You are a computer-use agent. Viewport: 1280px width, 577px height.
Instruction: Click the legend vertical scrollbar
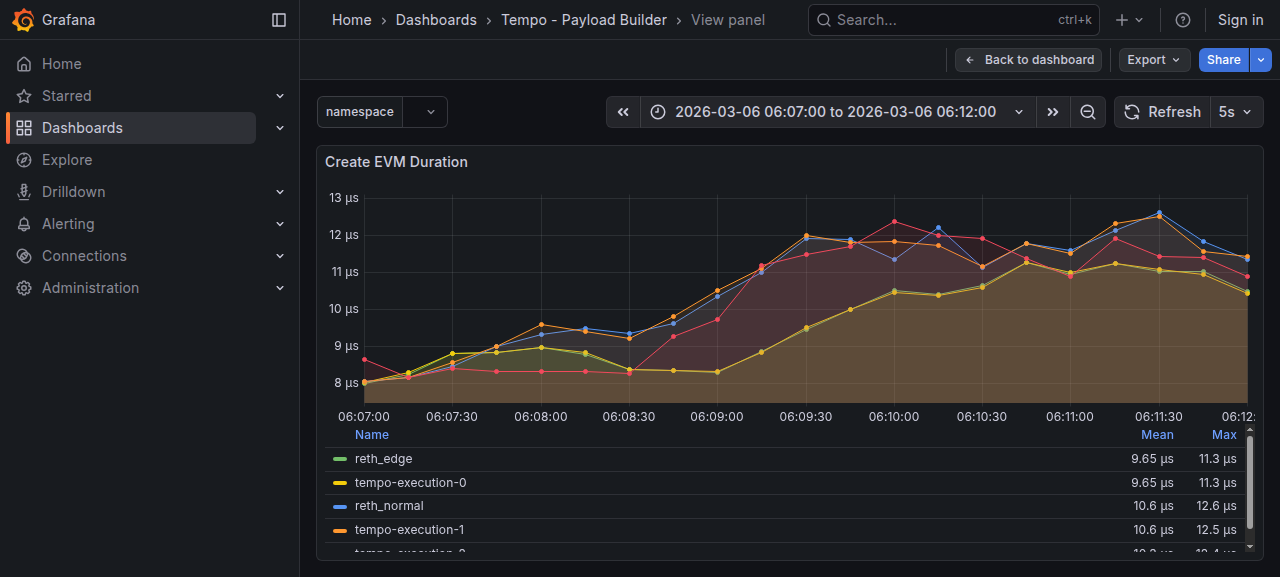click(1249, 483)
